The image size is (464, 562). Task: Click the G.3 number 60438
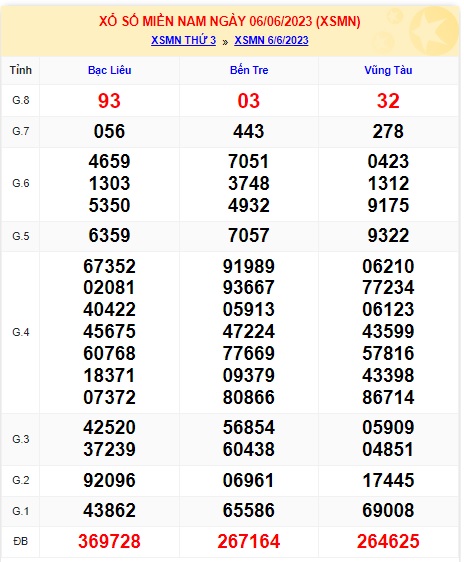click(249, 449)
